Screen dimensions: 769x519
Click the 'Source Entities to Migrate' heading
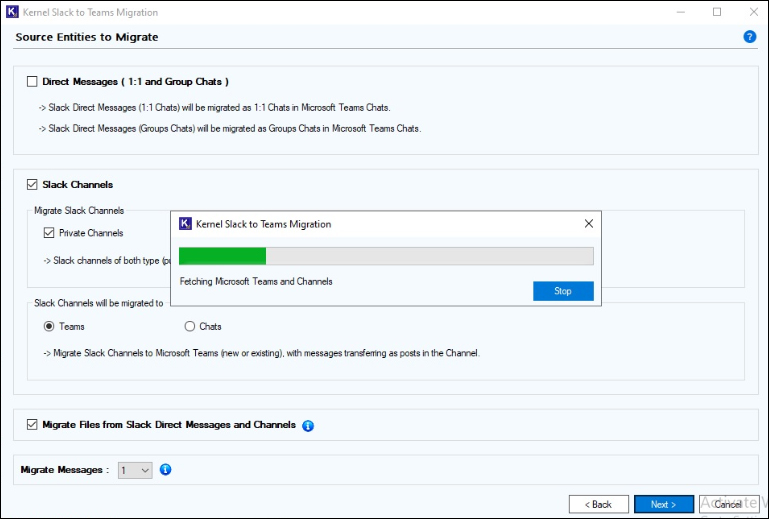[87, 37]
